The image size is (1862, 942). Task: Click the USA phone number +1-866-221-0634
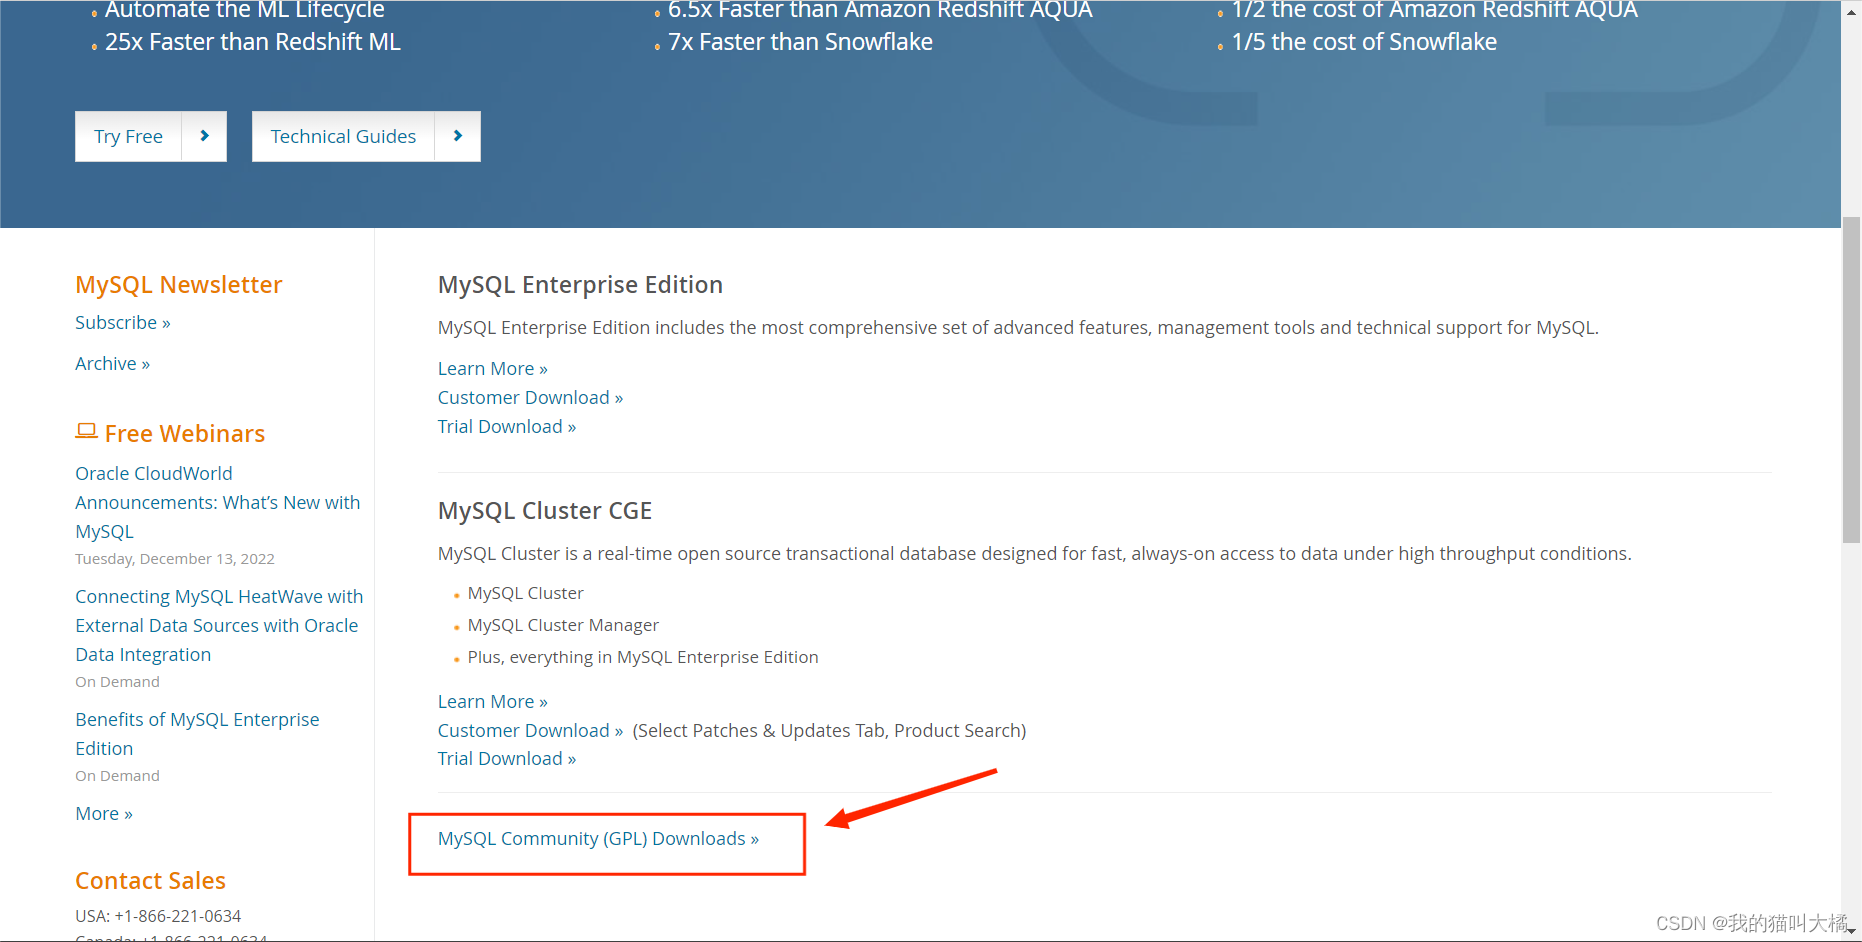(178, 916)
